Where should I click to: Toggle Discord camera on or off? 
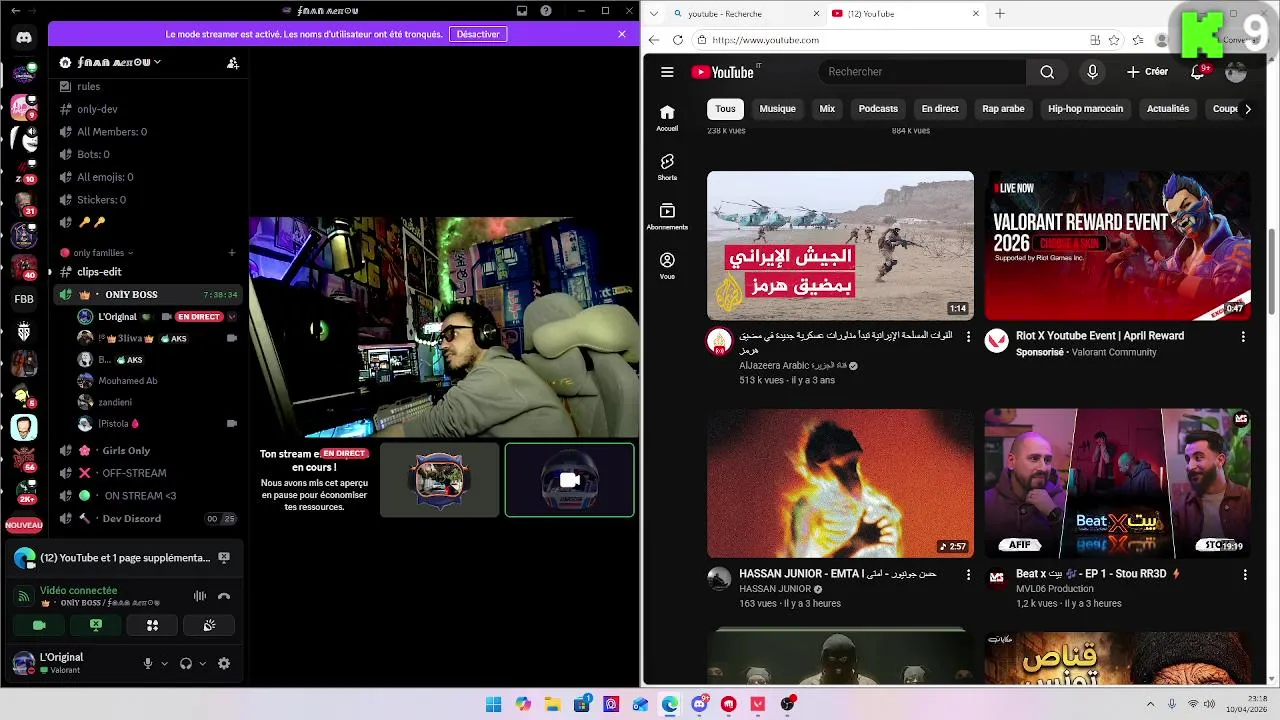pos(39,625)
